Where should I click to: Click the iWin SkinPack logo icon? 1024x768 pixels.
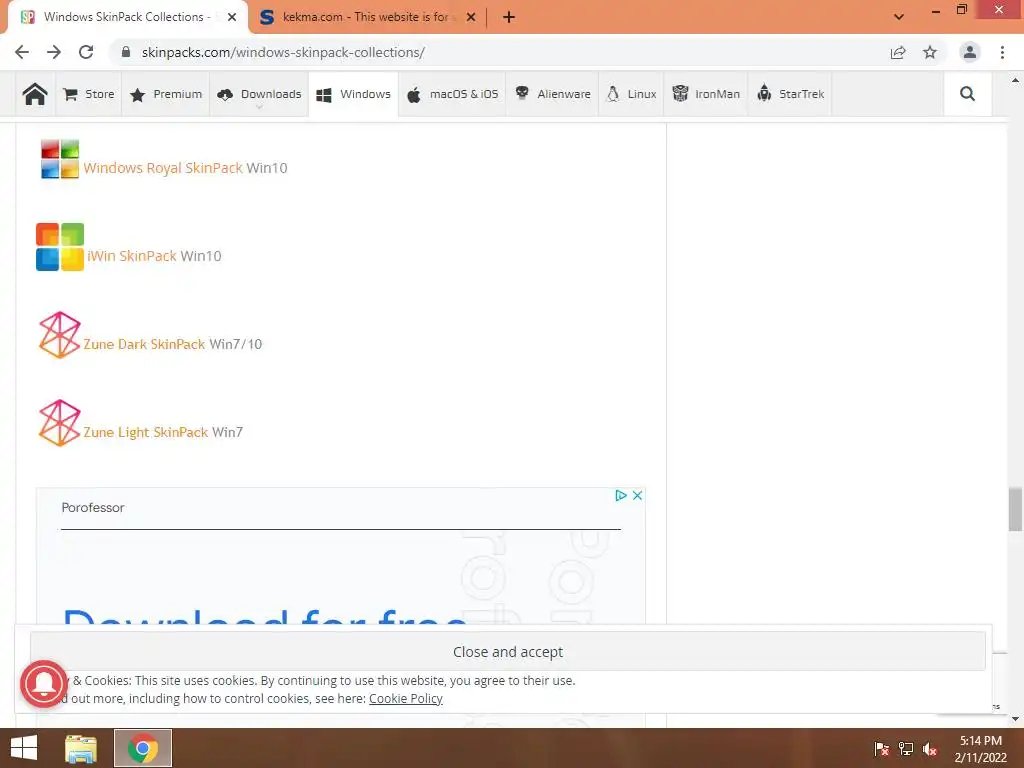59,247
